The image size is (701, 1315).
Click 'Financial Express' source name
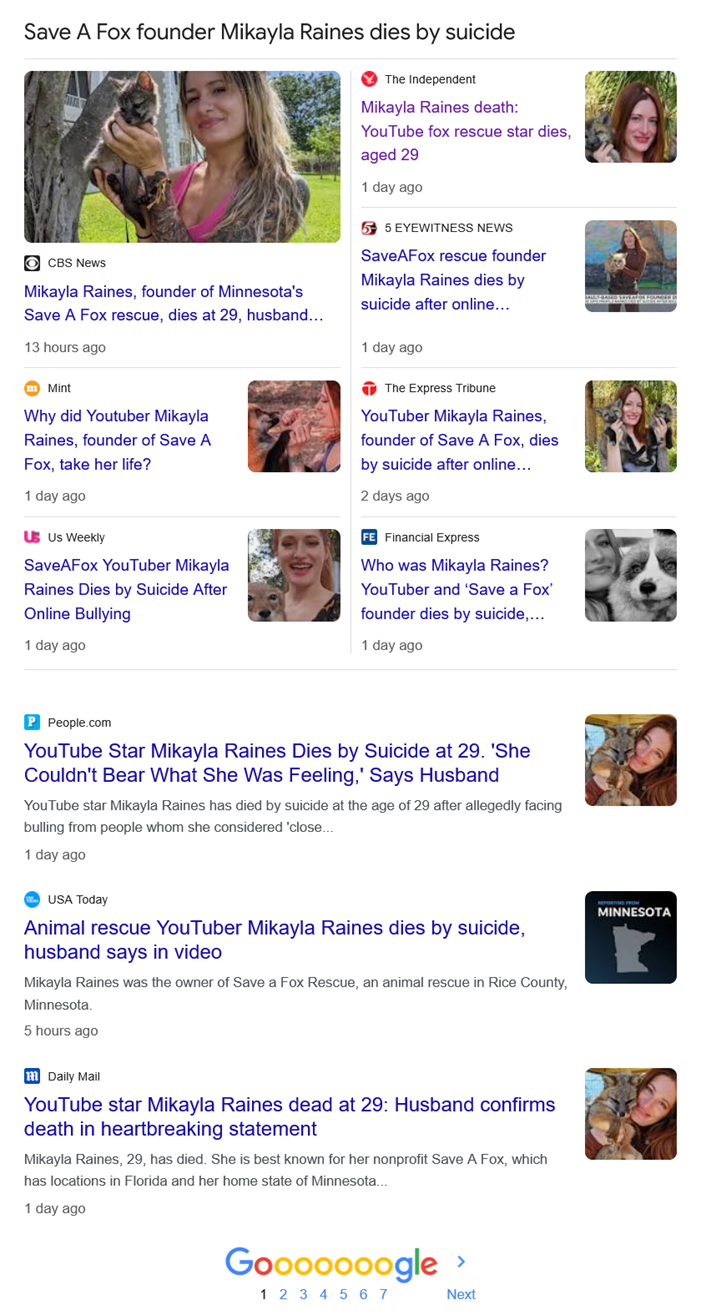pyautogui.click(x=432, y=537)
